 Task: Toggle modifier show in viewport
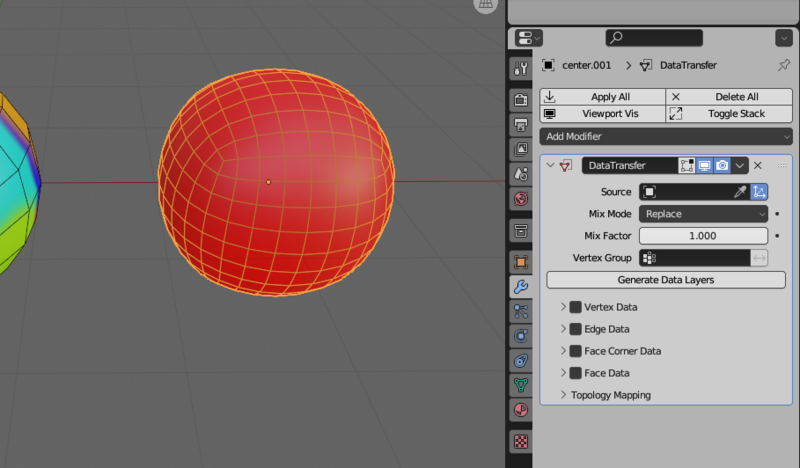pos(705,165)
